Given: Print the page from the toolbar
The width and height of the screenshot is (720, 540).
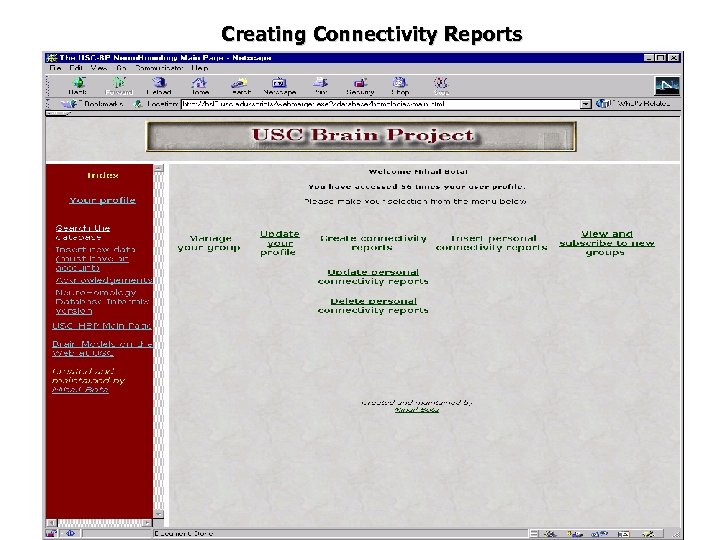Looking at the screenshot, I should pyautogui.click(x=321, y=86).
